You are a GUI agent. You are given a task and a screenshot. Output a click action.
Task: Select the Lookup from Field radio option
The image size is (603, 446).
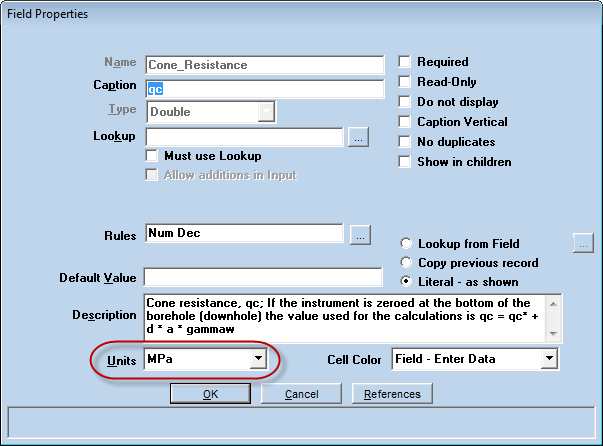click(x=406, y=243)
